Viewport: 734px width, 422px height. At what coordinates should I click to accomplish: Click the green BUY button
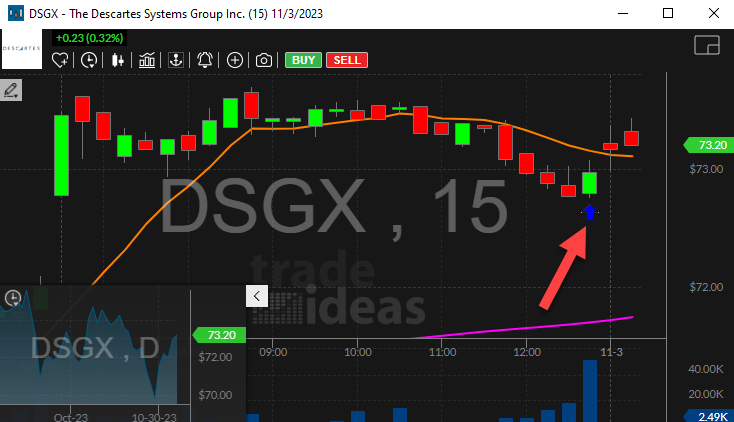coord(303,60)
